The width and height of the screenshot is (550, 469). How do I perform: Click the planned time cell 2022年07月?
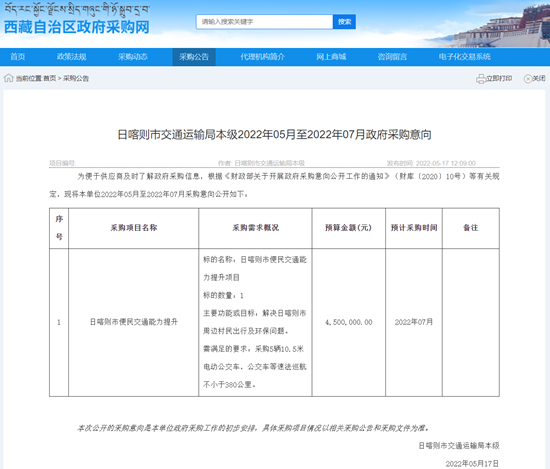414,322
